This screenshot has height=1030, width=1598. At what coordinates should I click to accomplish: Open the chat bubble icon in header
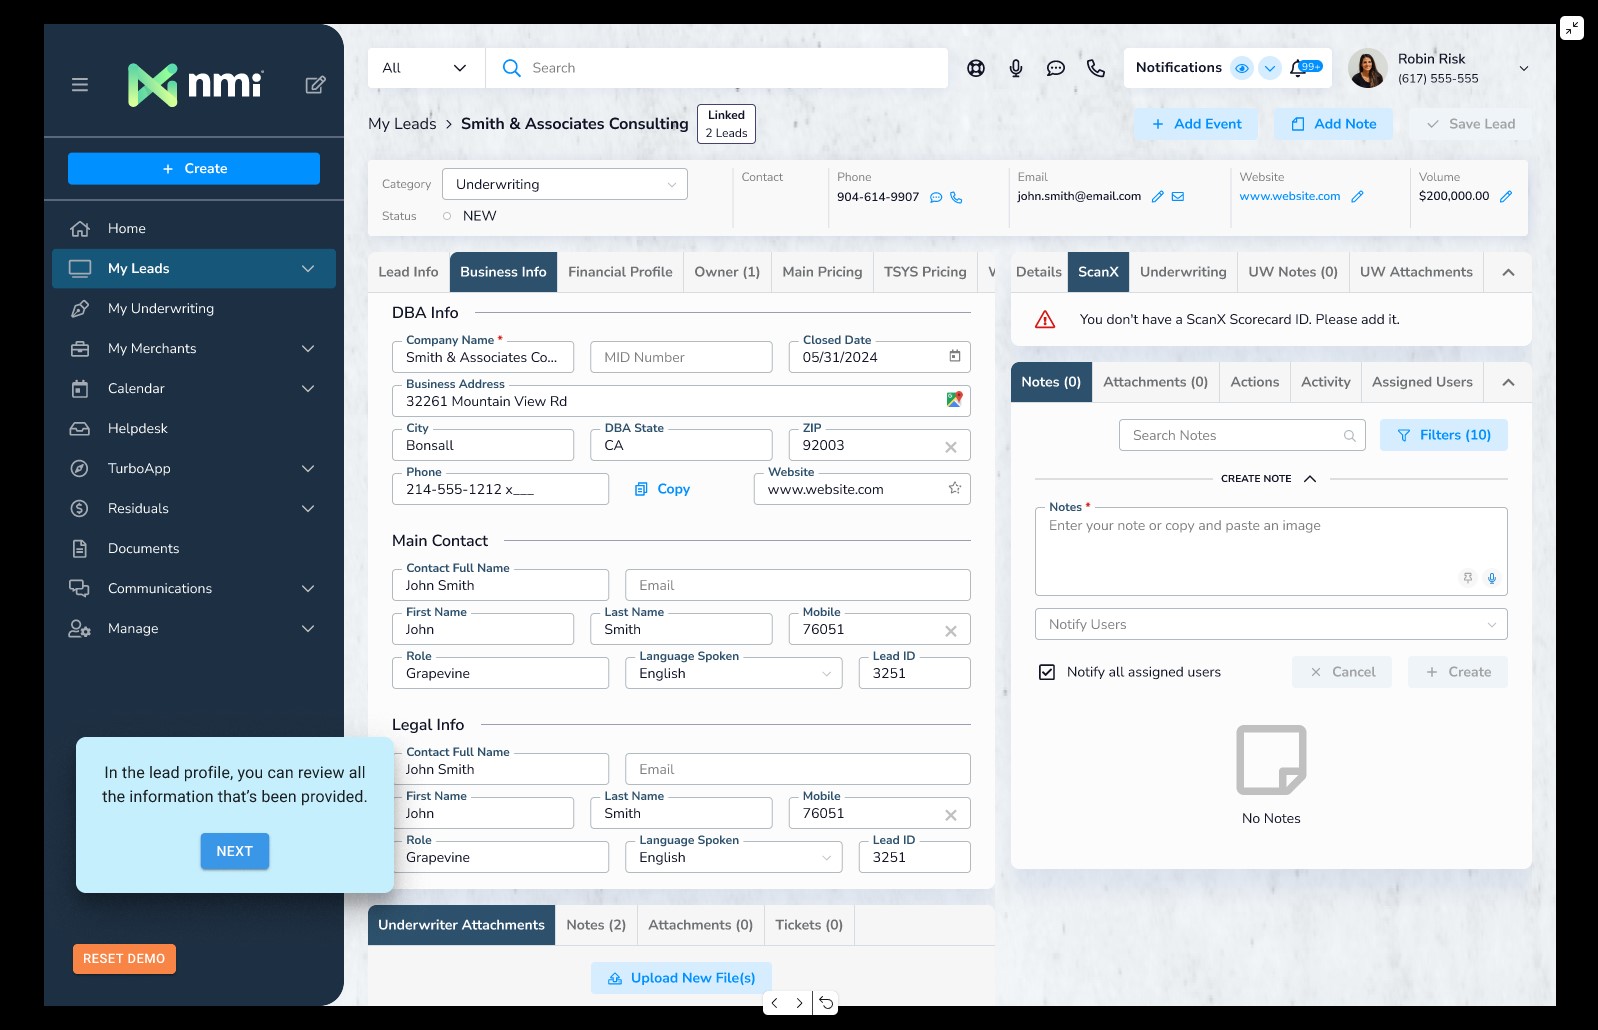[1056, 68]
